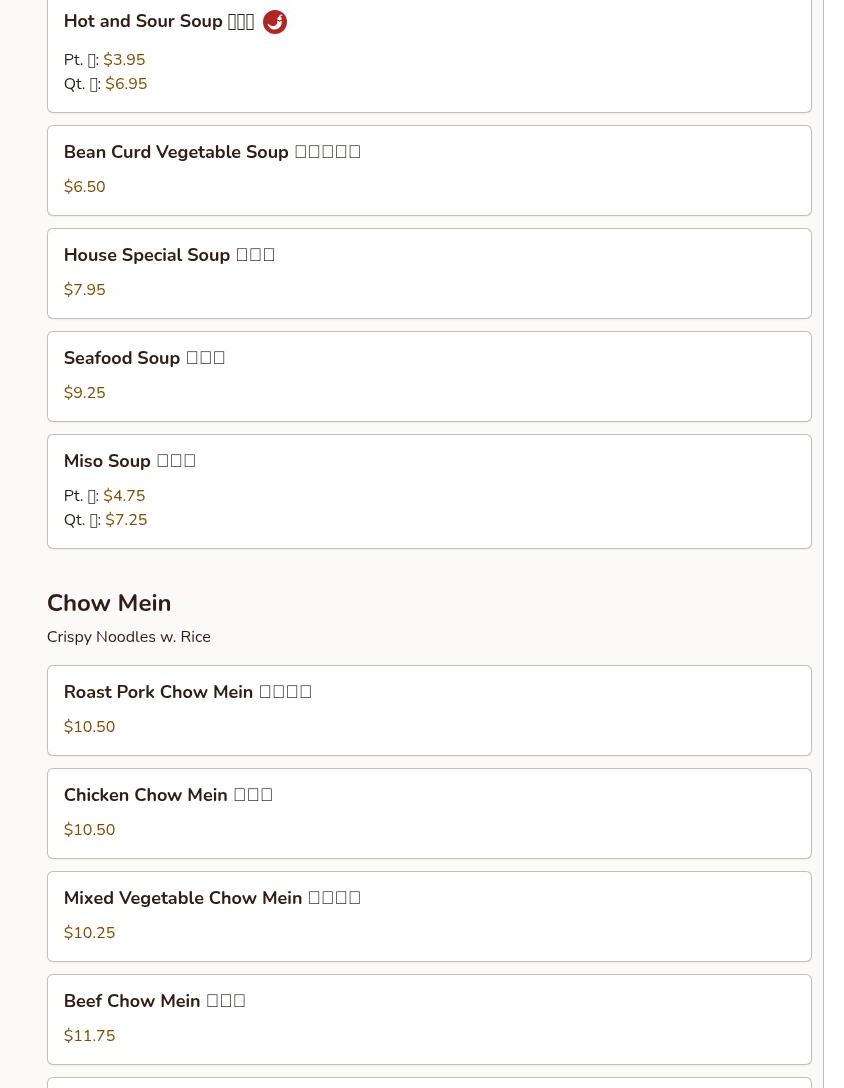This screenshot has height=1088, width=844.
Task: Select the Hot and Sour Soup title
Action: pyautogui.click(x=158, y=22)
